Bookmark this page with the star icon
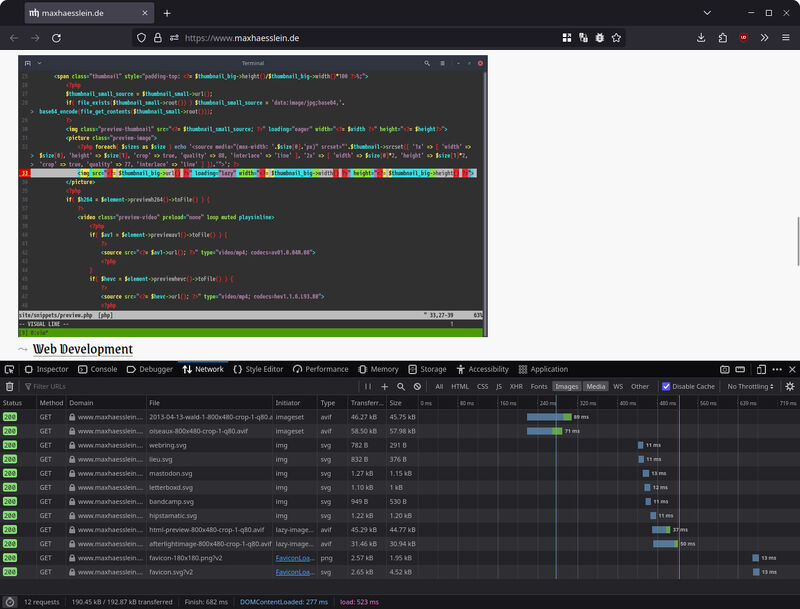 tap(616, 38)
